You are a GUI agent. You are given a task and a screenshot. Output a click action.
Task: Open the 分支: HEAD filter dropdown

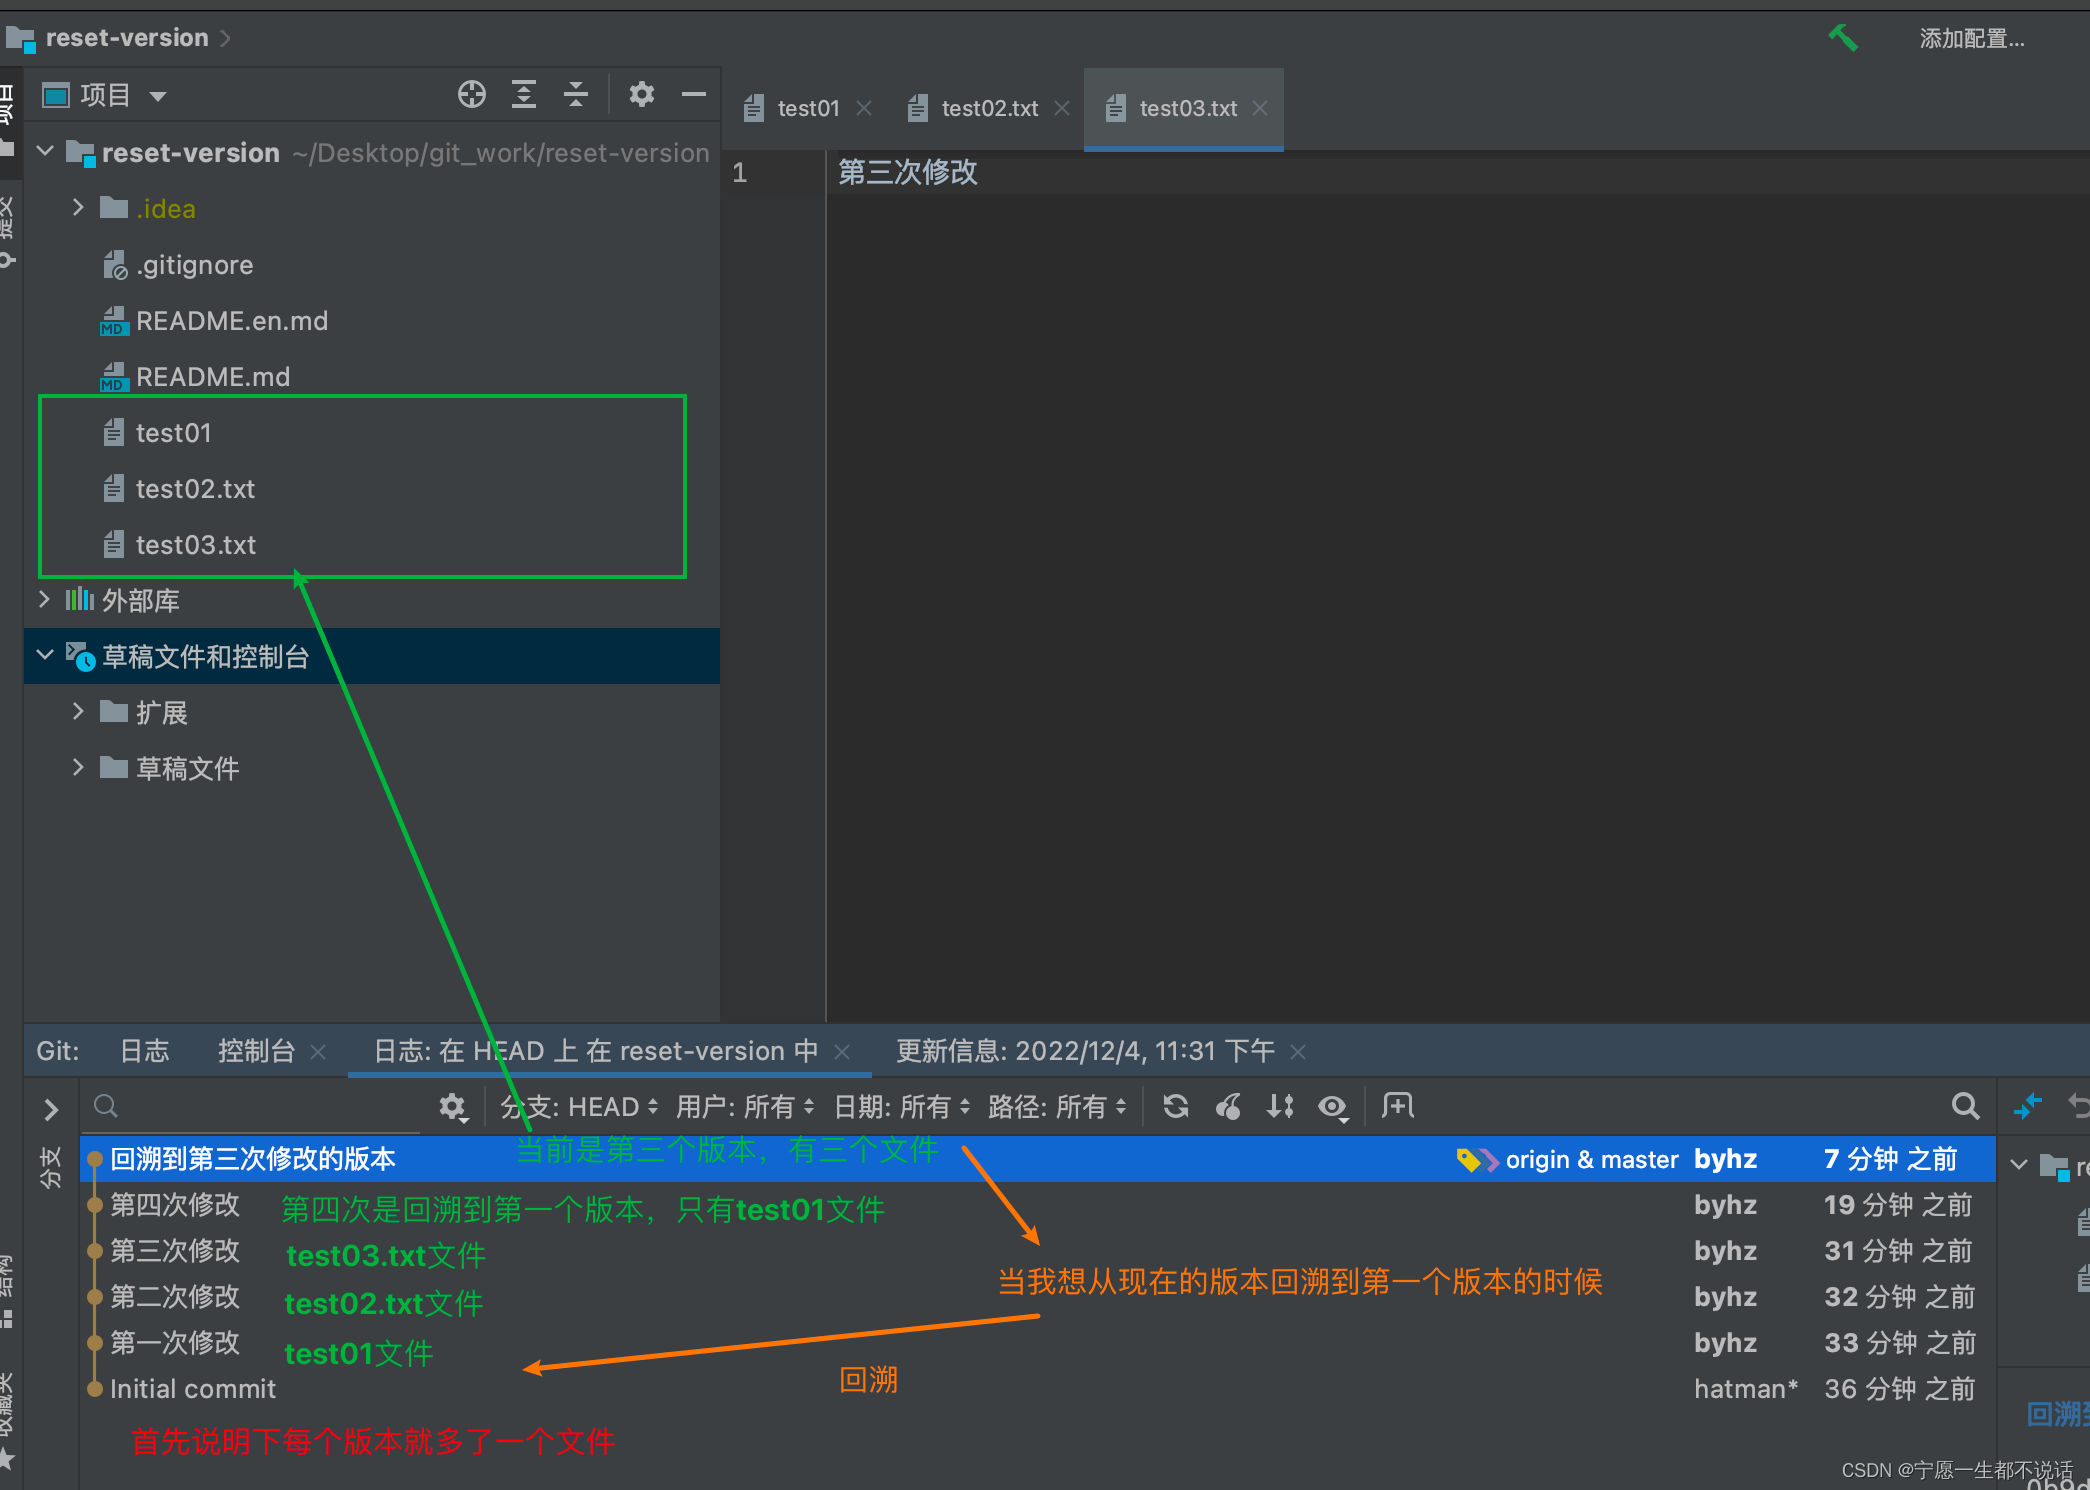(580, 1107)
